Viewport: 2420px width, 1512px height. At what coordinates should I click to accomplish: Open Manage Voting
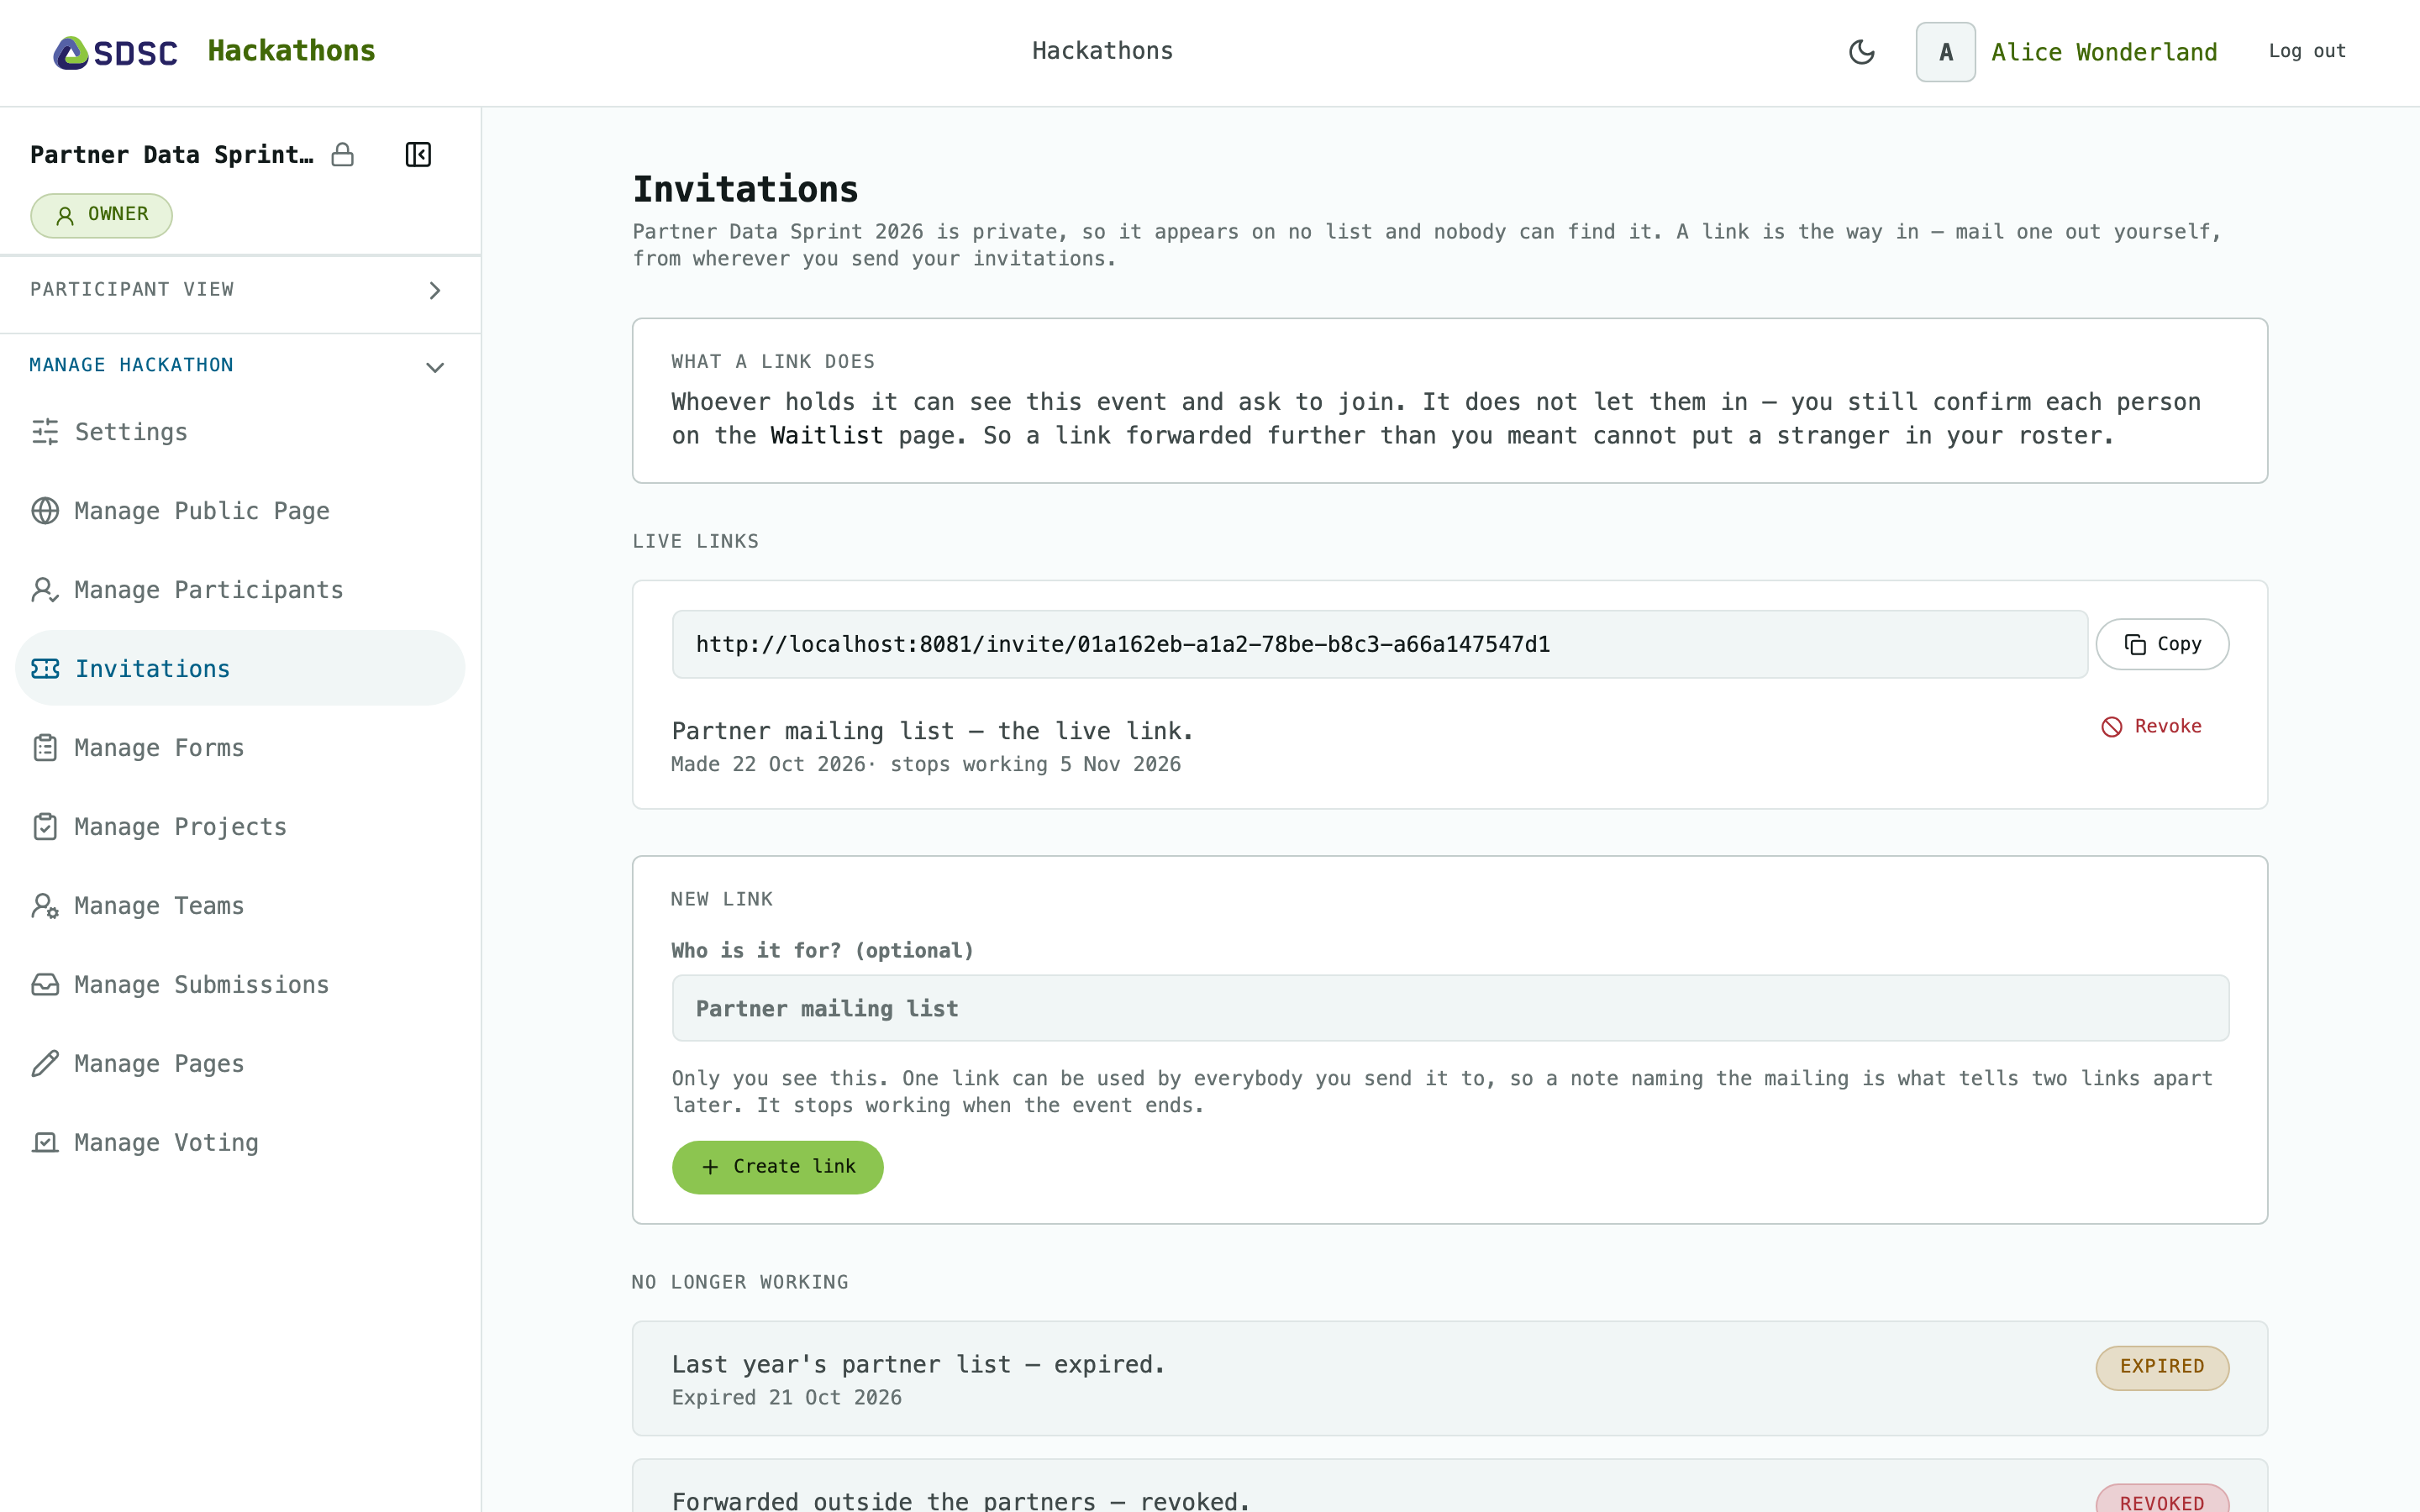click(x=240, y=1143)
